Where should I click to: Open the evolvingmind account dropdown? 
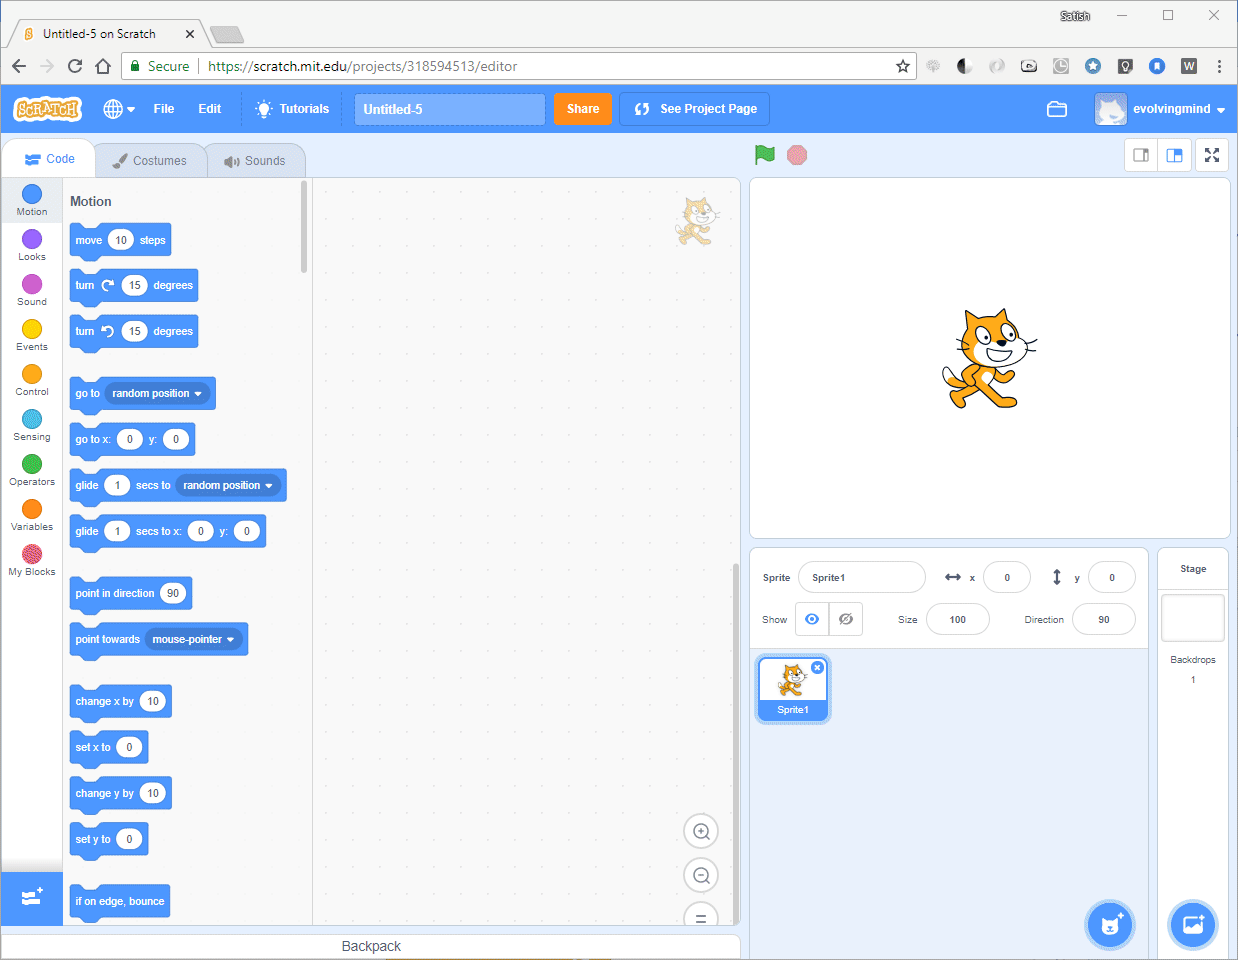click(1161, 109)
